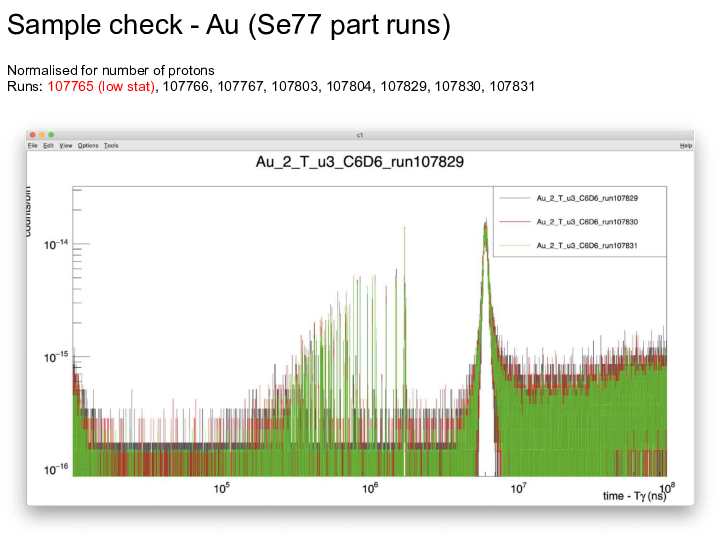Open the Edit menu
720x540 pixels.
(48, 146)
